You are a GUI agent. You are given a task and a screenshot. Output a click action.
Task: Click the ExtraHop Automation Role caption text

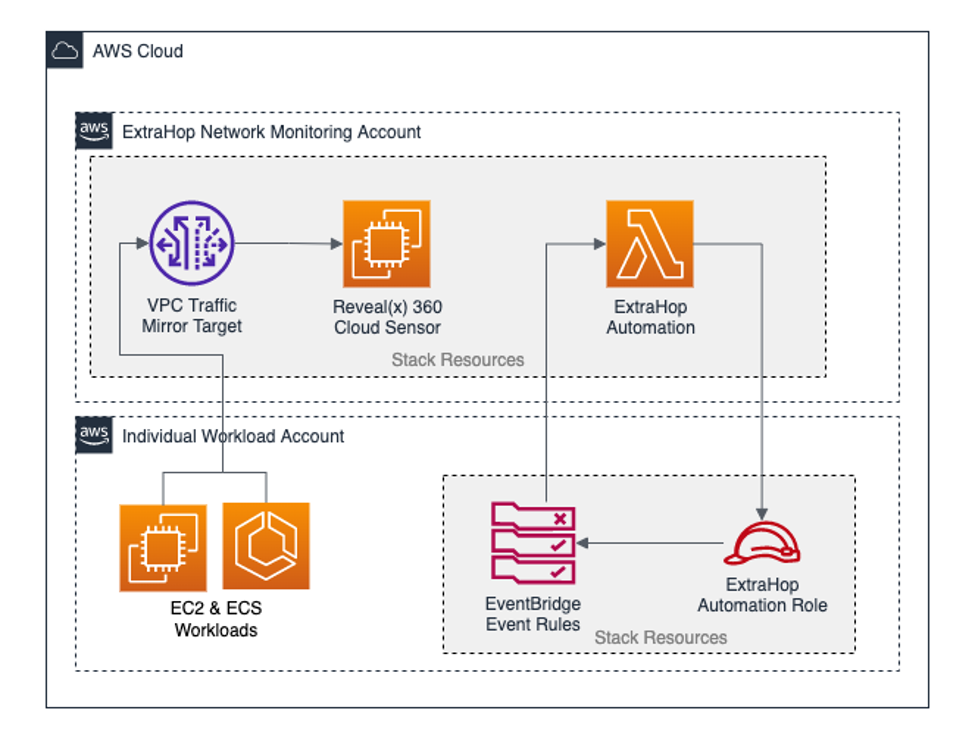point(763,594)
